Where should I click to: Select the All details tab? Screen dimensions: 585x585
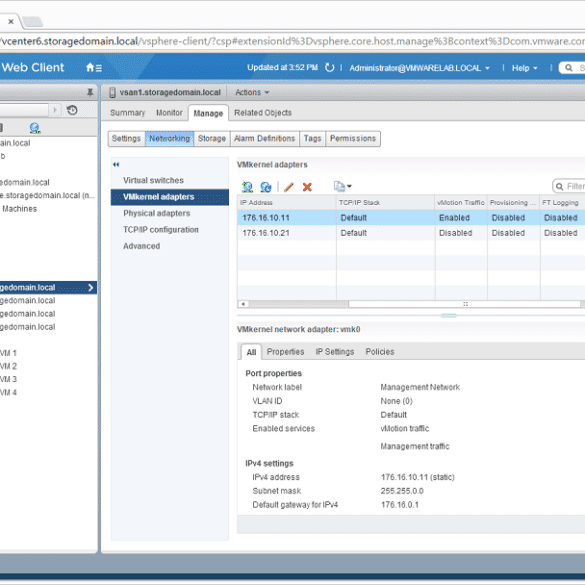(x=251, y=352)
